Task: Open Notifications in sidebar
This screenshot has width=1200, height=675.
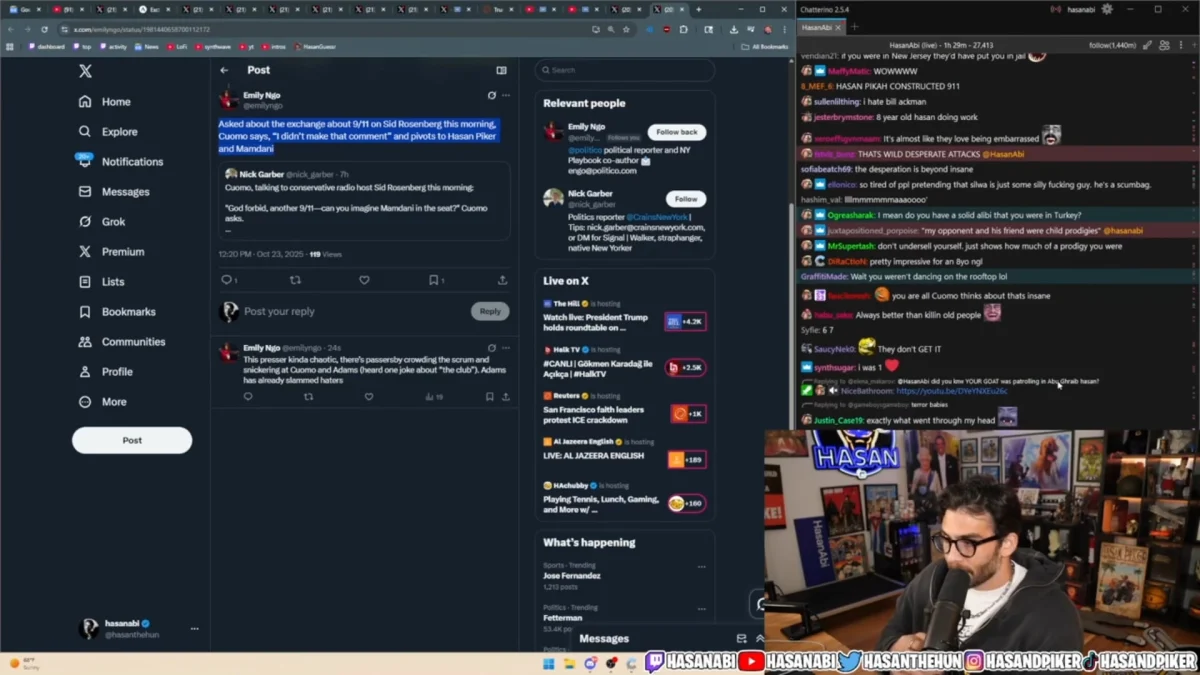Action: (x=131, y=162)
